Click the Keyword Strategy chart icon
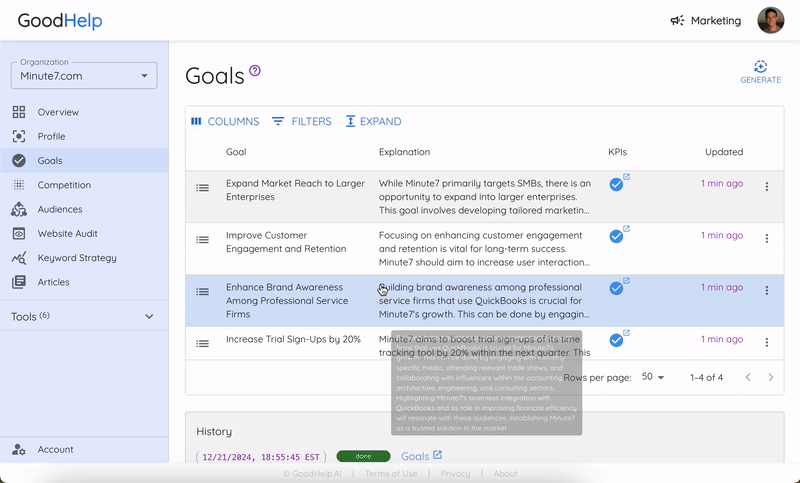This screenshot has width=800, height=483. (19, 258)
